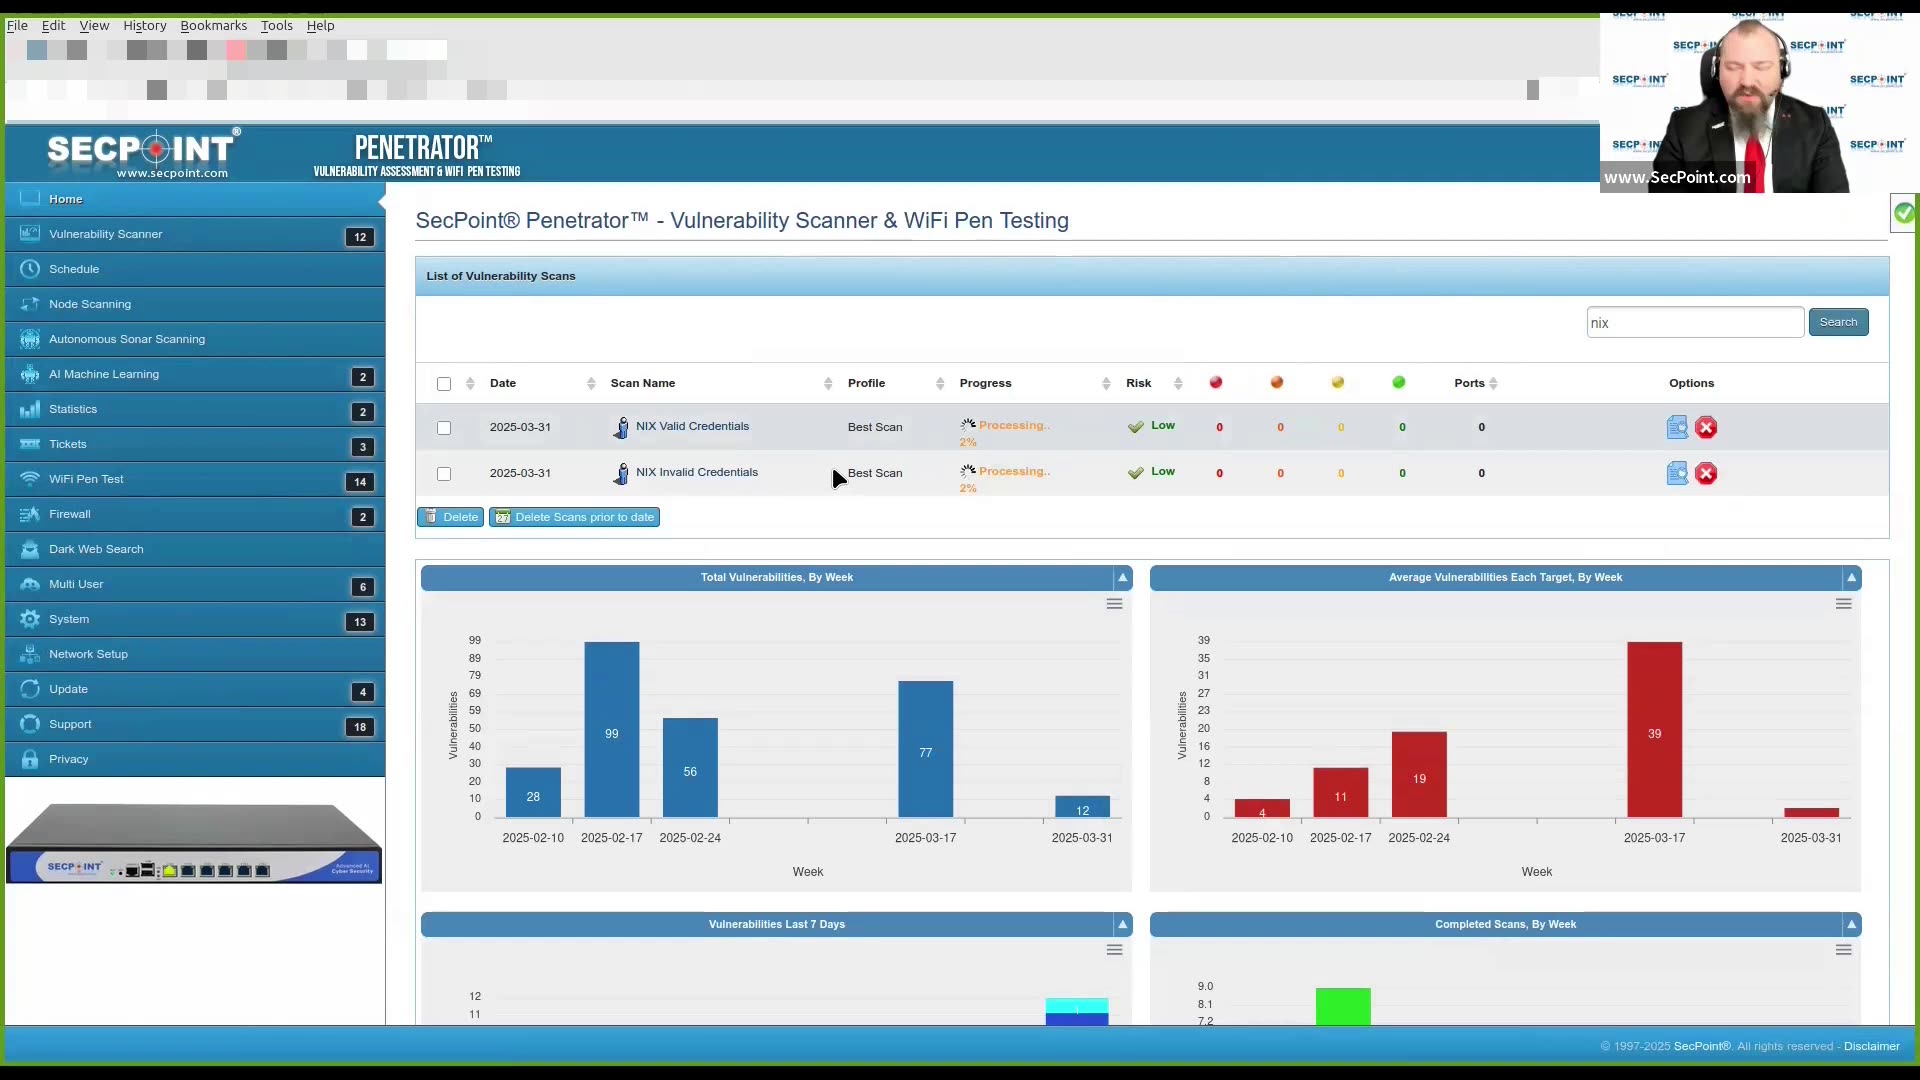Click Delete Scans prior to date
This screenshot has width=1920, height=1080.
pos(574,517)
